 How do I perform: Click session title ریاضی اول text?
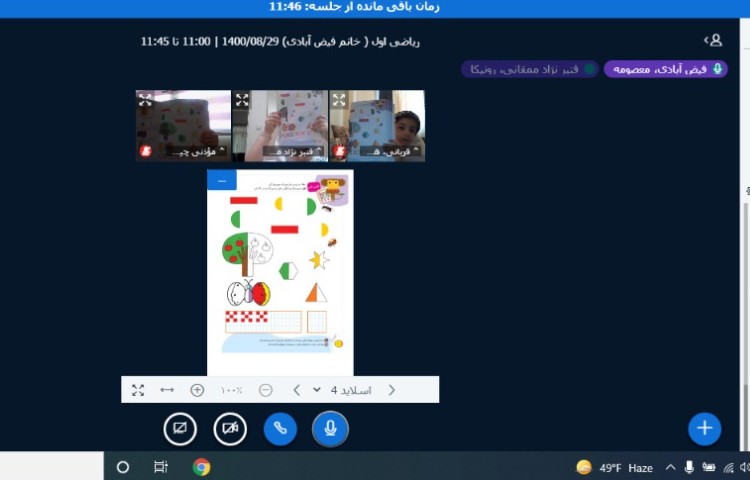tap(280, 42)
